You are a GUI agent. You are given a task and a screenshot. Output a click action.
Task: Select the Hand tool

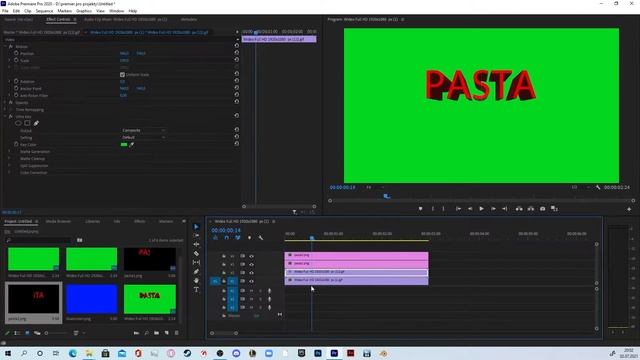196,280
